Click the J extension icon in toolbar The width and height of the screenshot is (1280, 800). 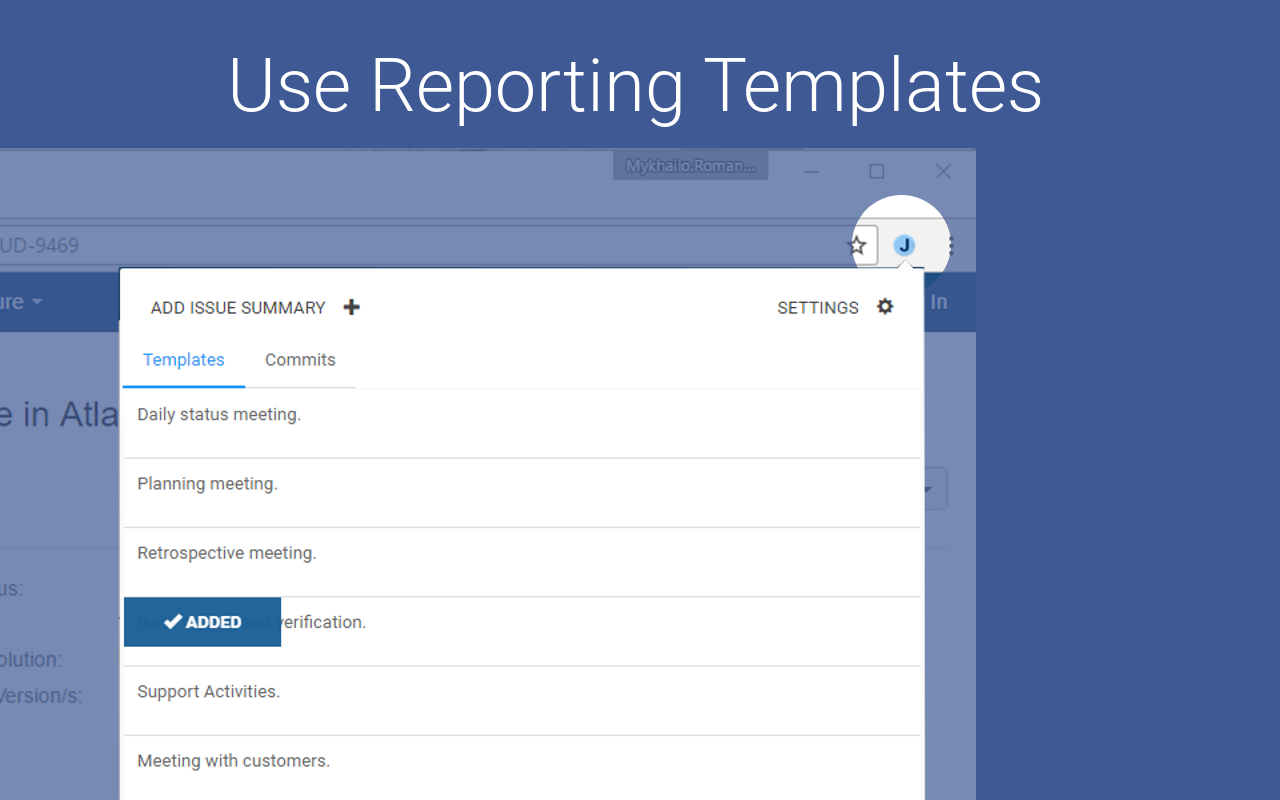[x=904, y=245]
